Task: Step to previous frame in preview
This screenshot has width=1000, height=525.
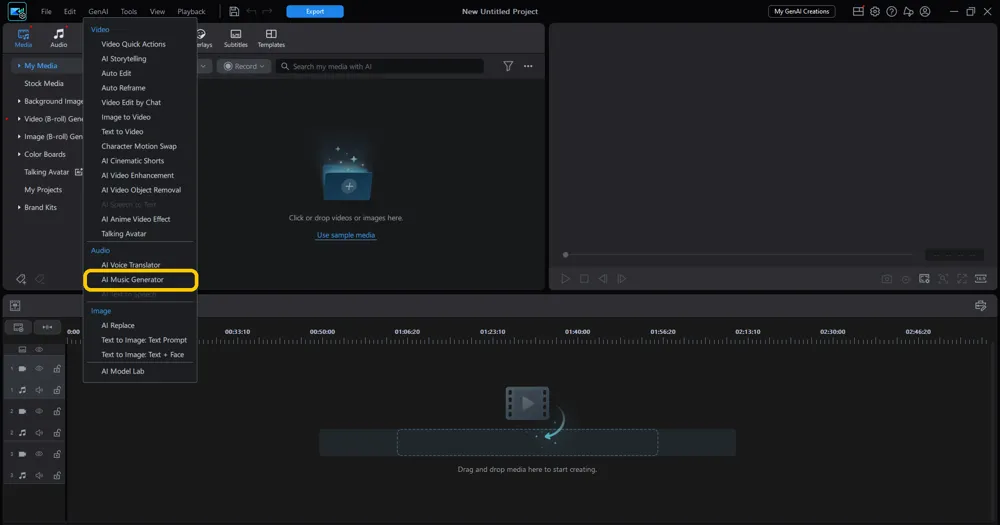Action: 603,279
